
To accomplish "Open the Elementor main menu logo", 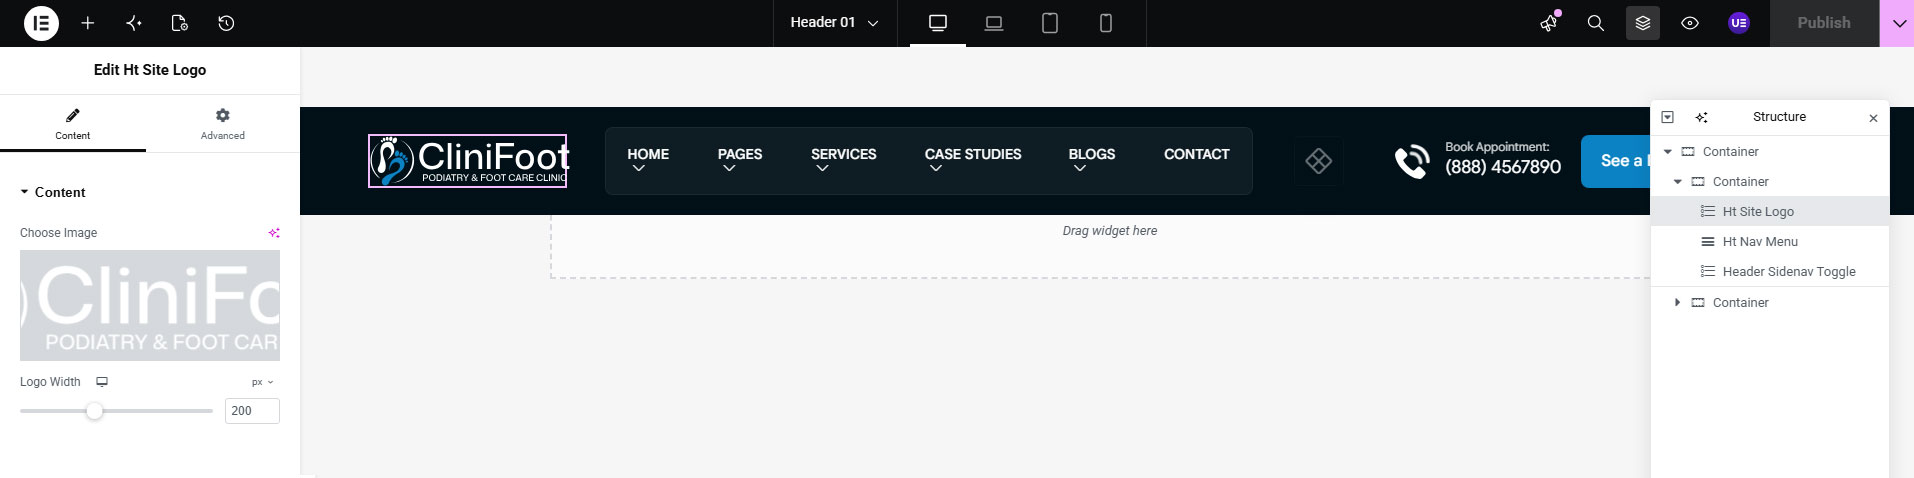I will (41, 23).
